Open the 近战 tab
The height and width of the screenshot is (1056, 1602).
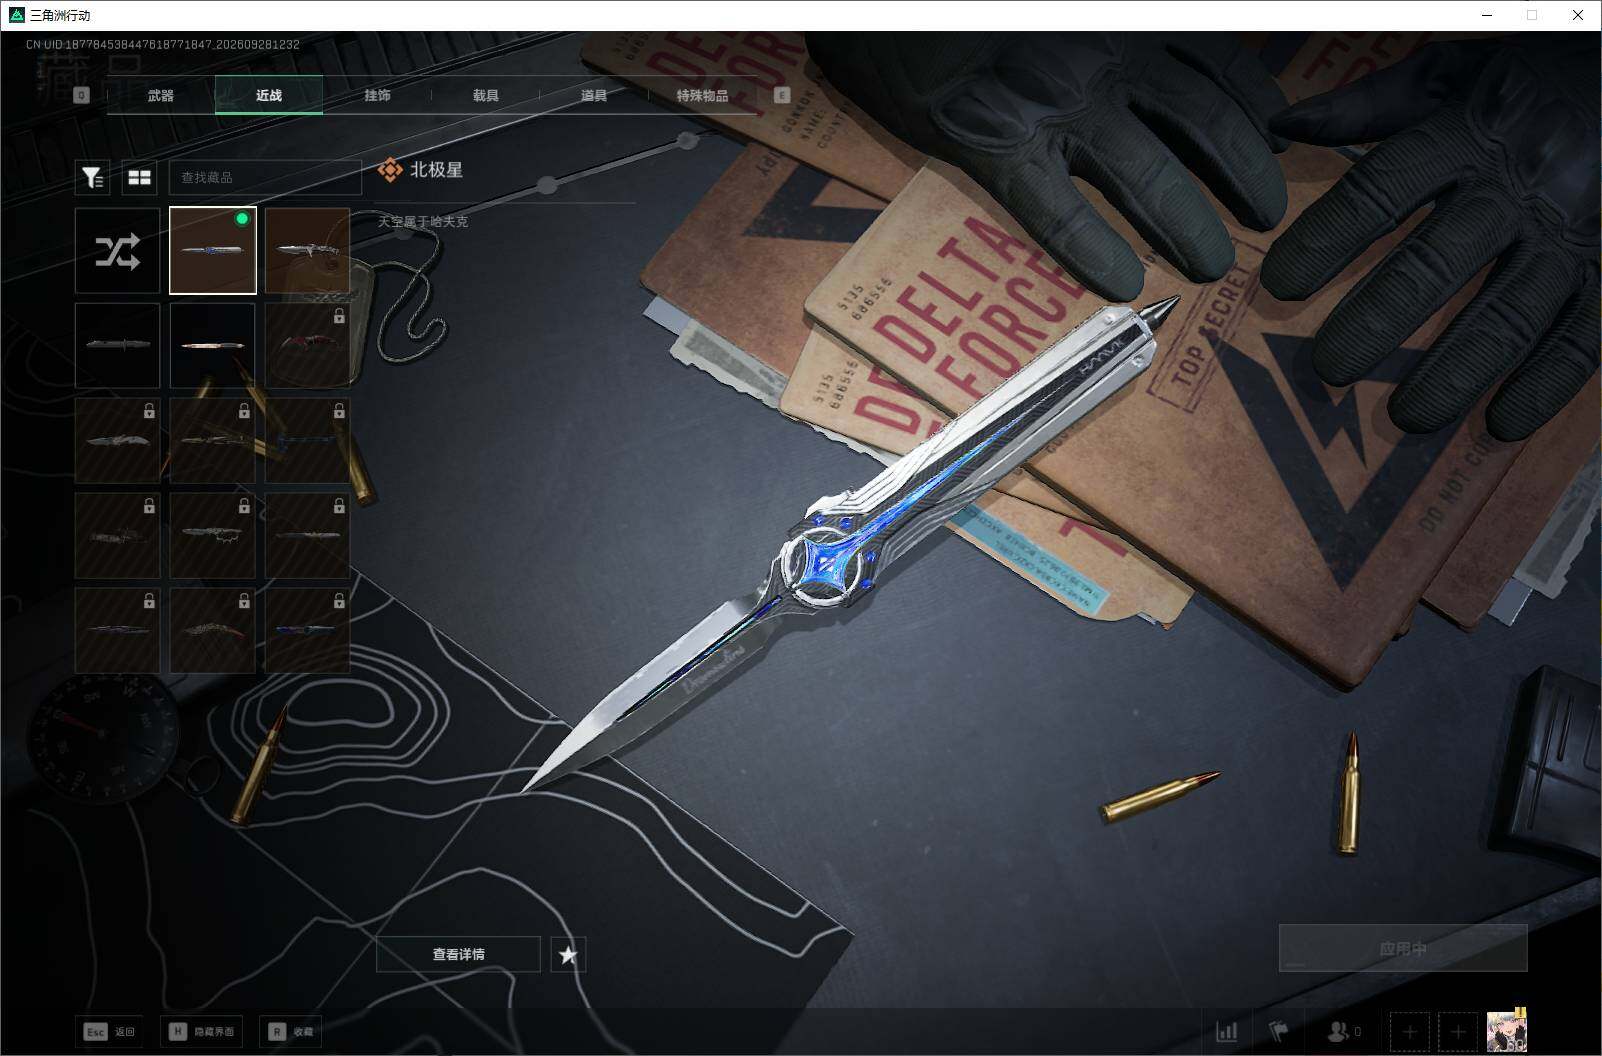269,95
